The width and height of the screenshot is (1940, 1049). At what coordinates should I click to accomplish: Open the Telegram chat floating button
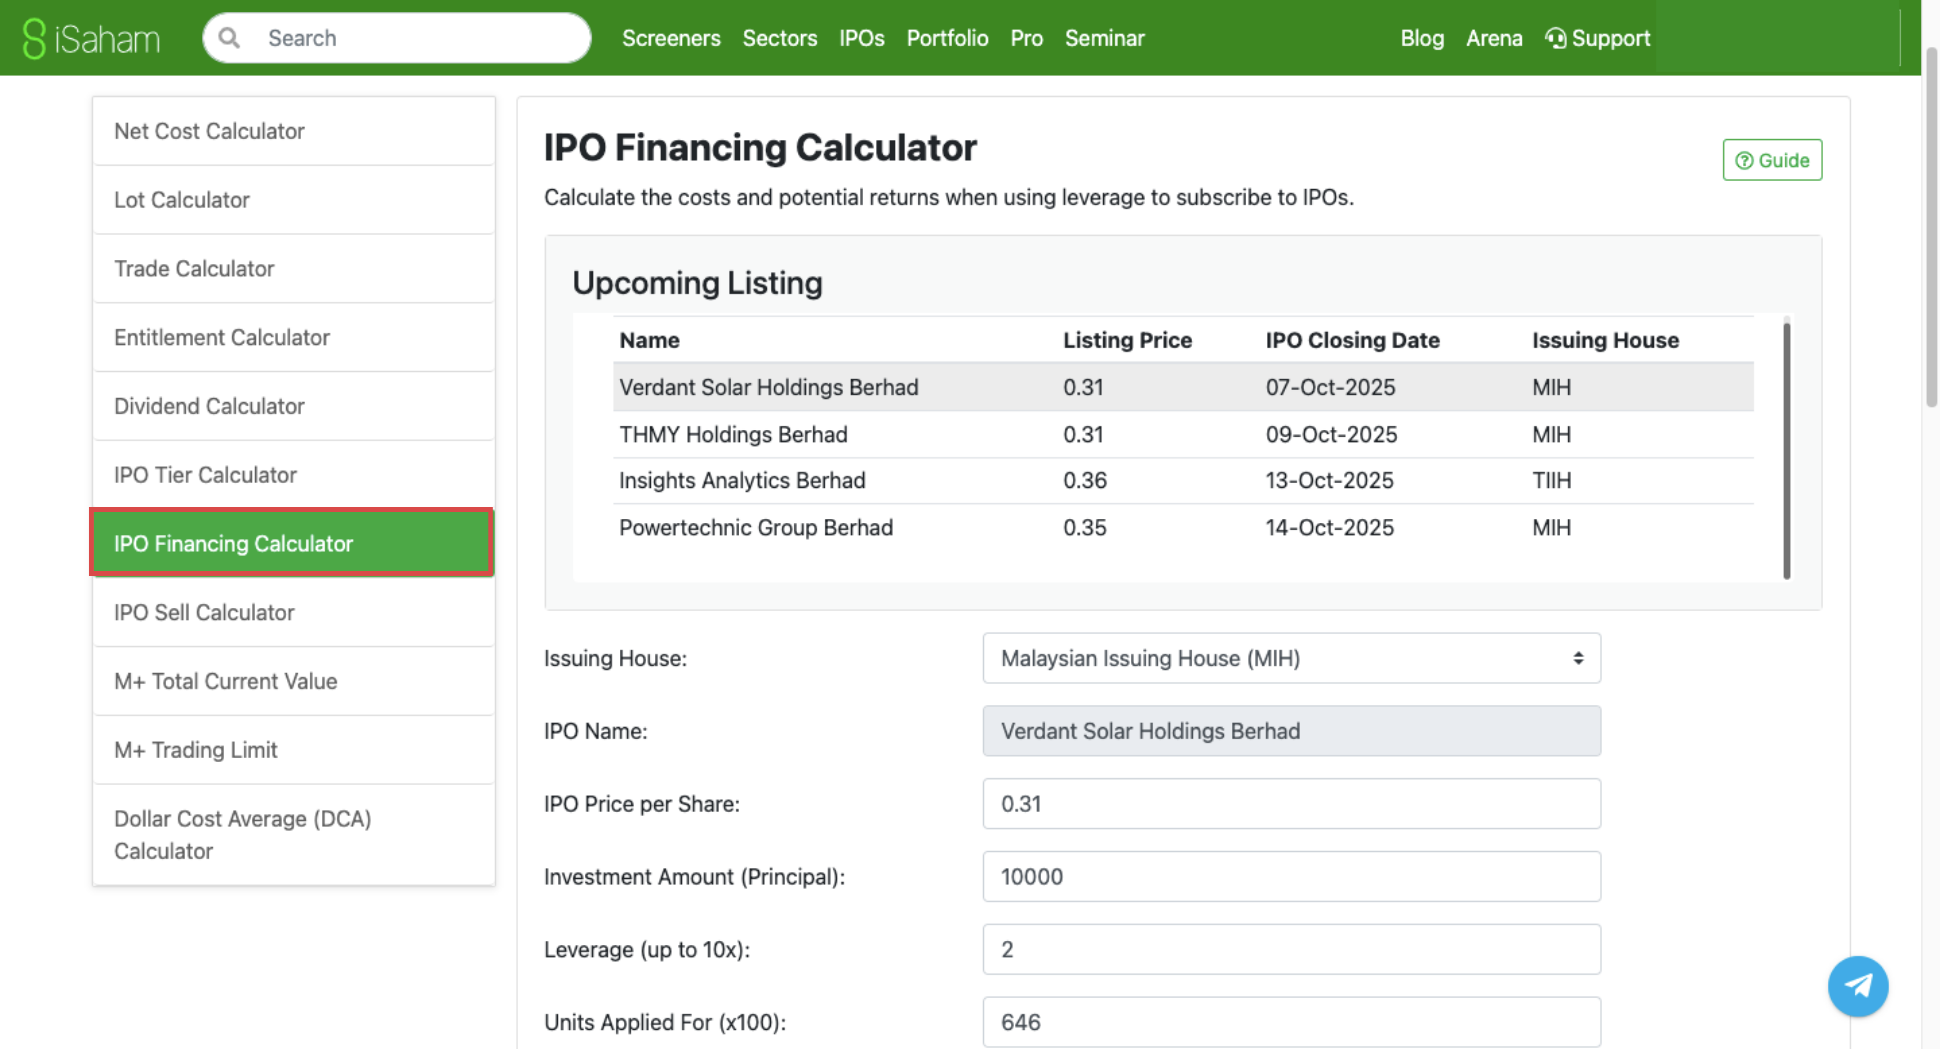tap(1857, 986)
